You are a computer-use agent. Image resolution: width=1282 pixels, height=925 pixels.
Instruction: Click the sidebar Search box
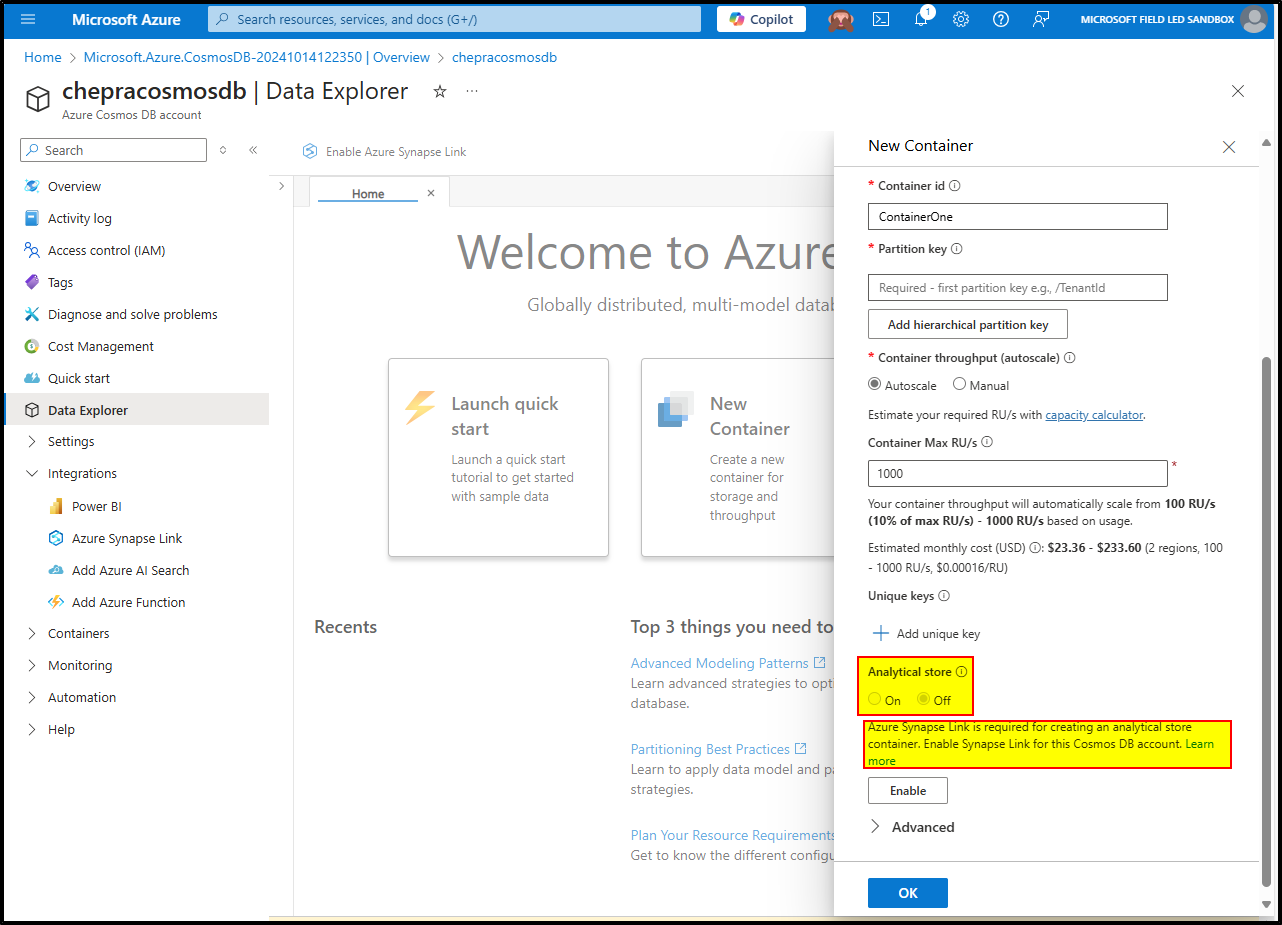(x=114, y=150)
